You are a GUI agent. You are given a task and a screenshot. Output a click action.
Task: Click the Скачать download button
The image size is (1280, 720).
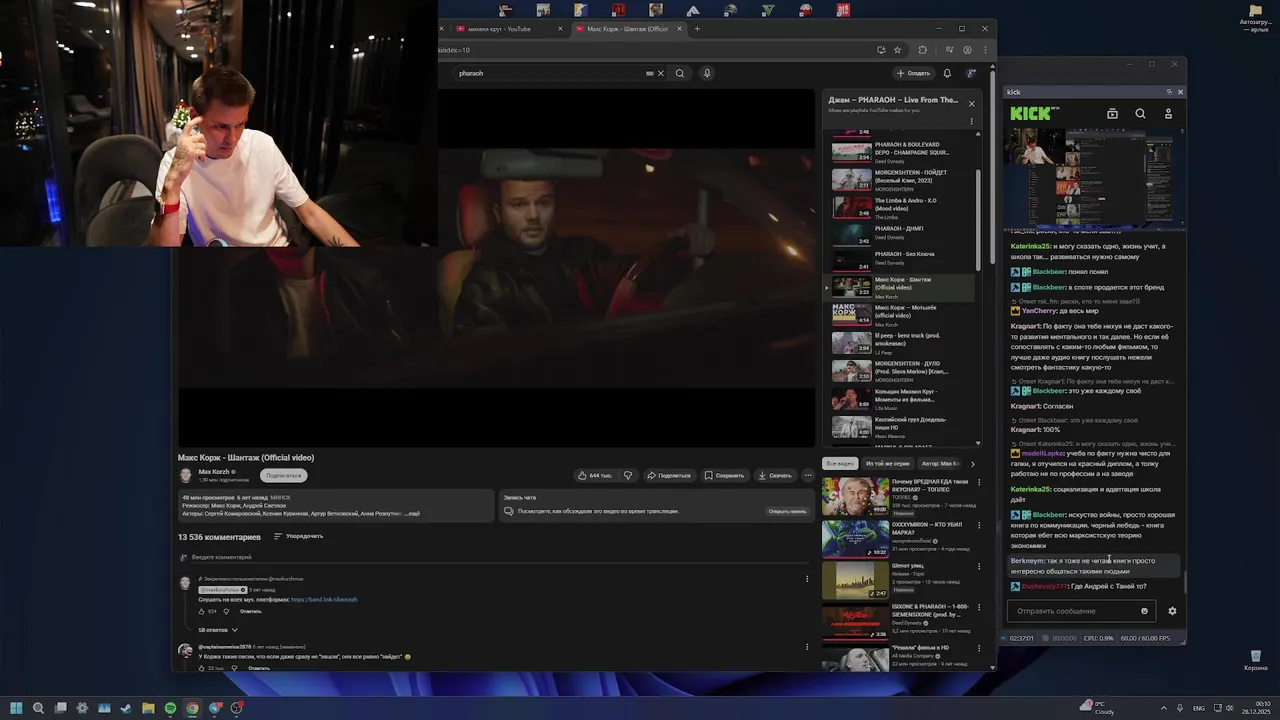[775, 475]
